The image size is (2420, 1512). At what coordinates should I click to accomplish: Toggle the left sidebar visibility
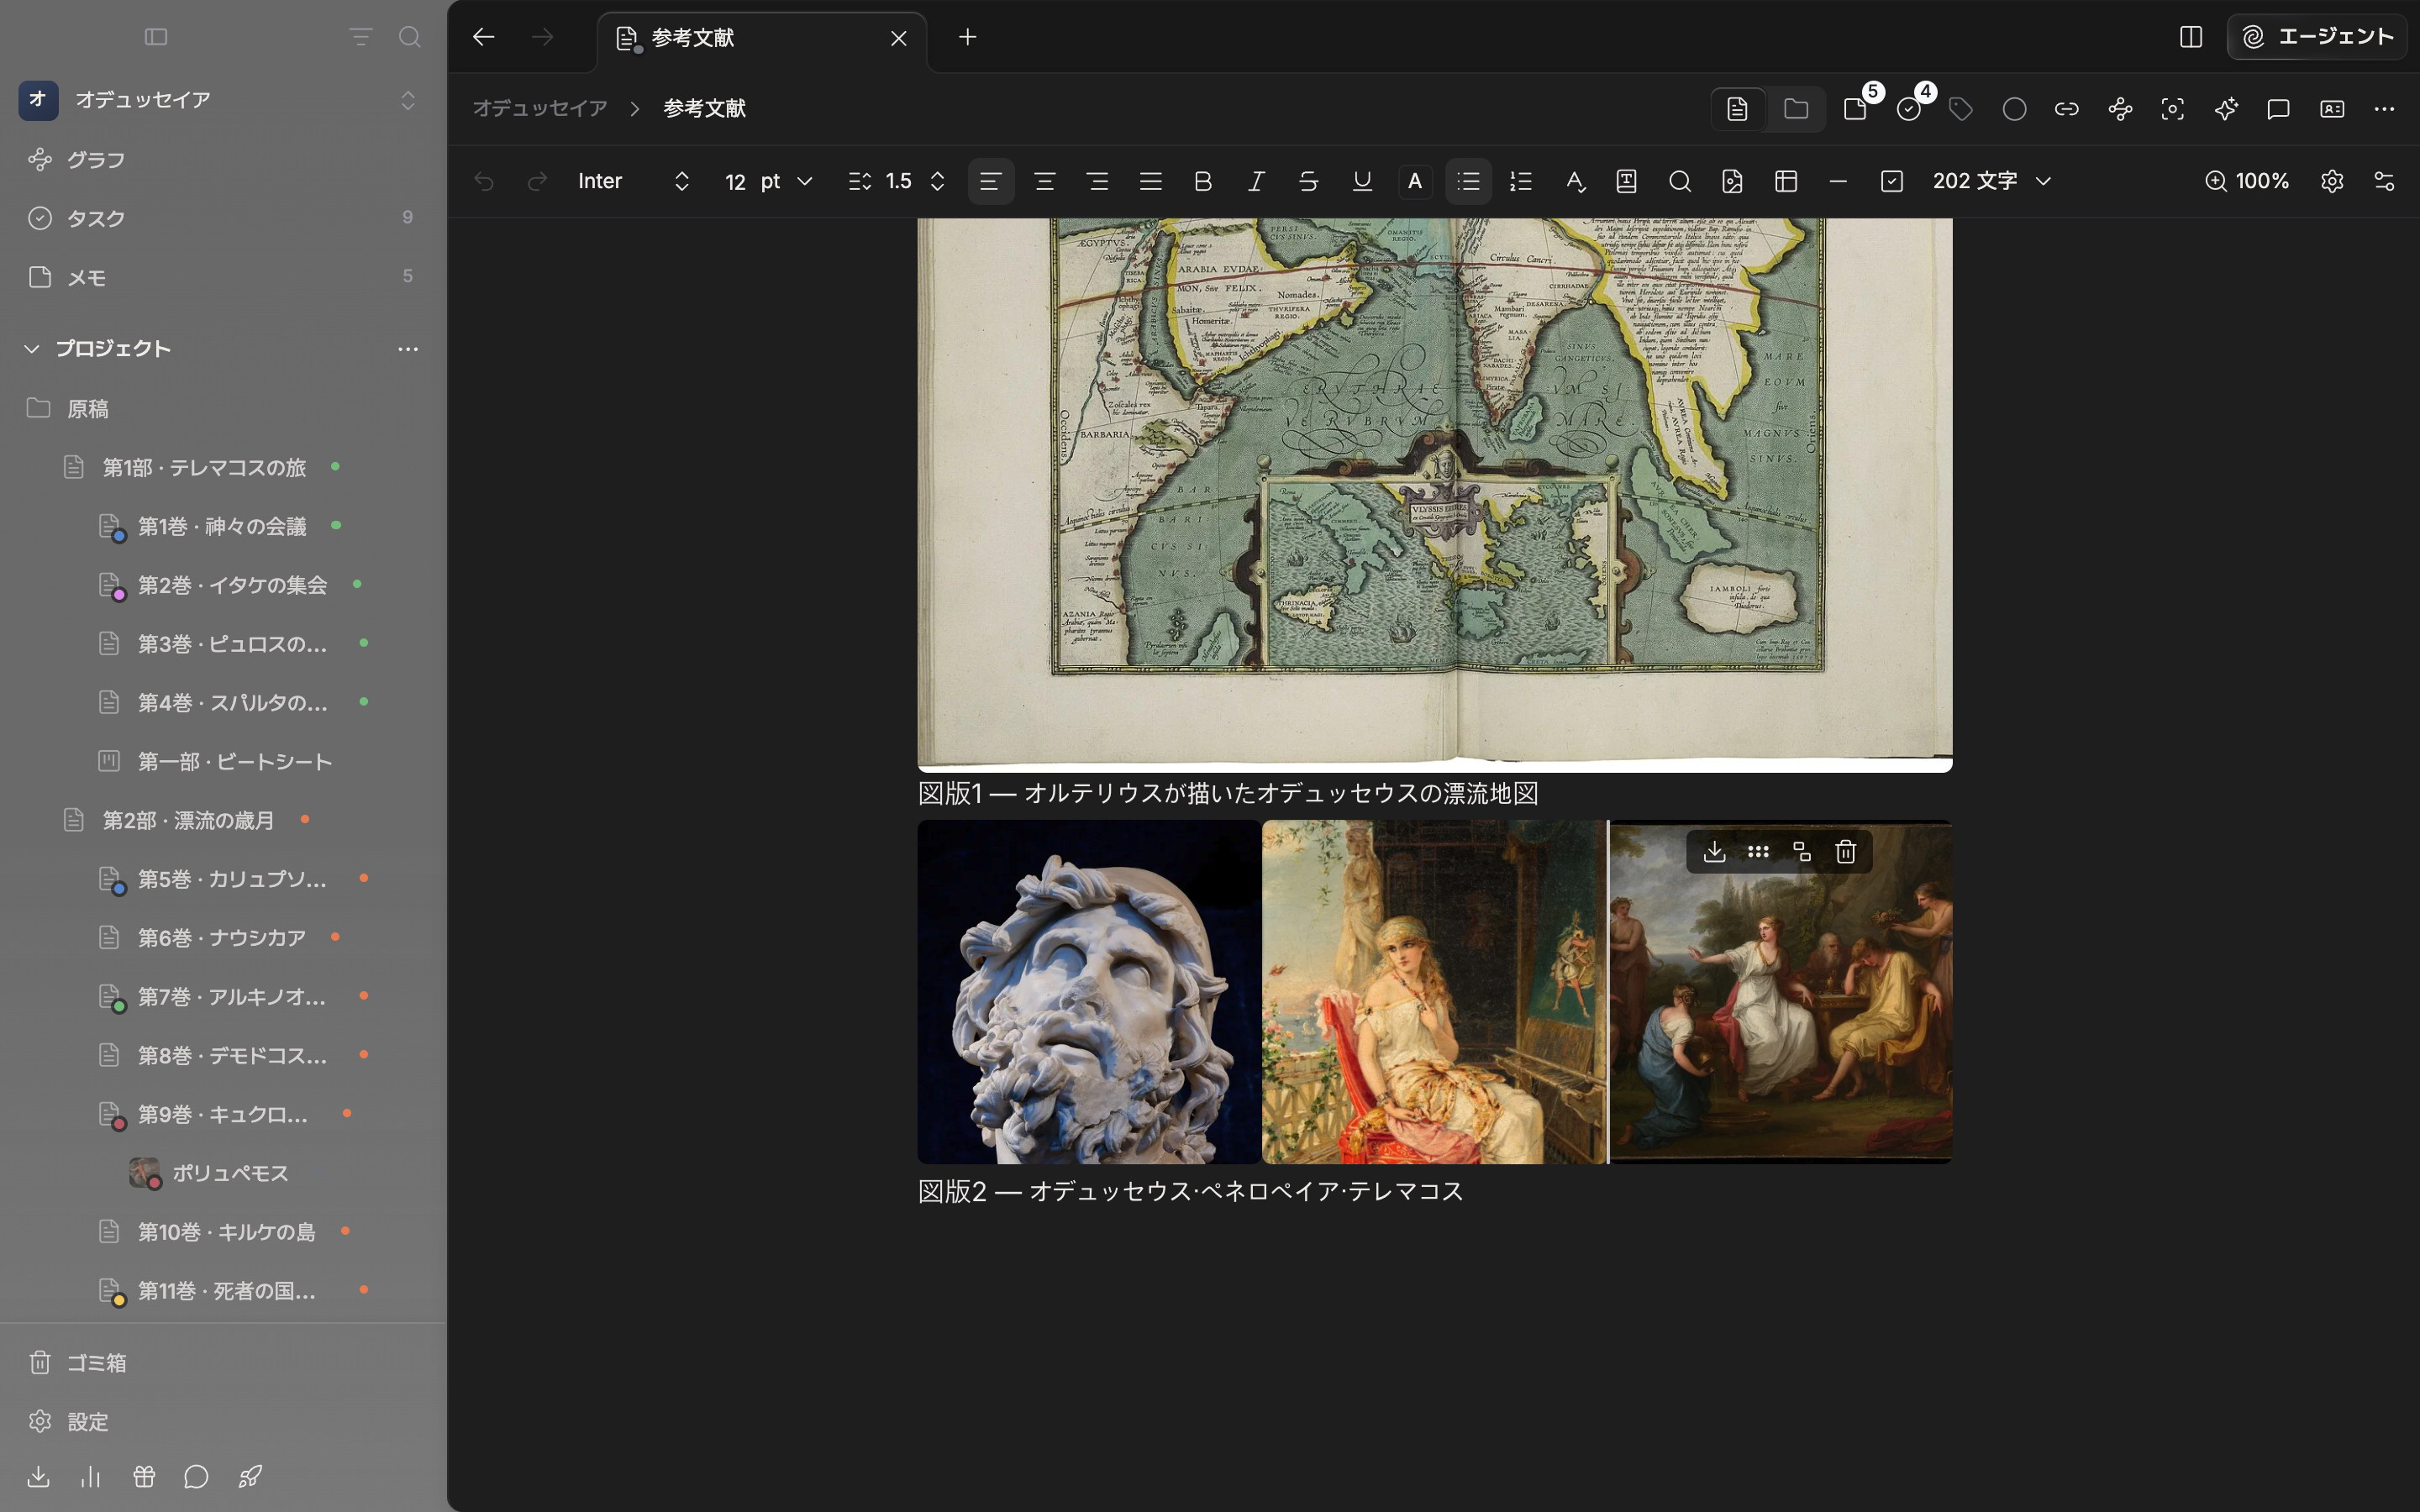click(156, 37)
